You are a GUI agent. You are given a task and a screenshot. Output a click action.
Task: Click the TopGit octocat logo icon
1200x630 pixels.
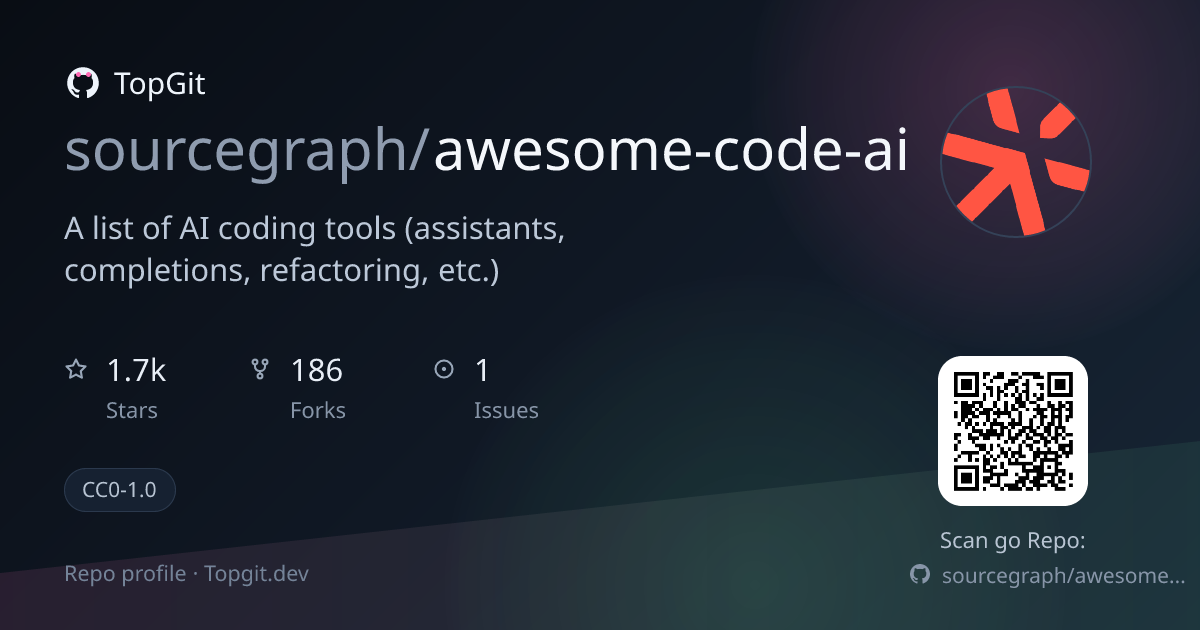(x=82, y=84)
